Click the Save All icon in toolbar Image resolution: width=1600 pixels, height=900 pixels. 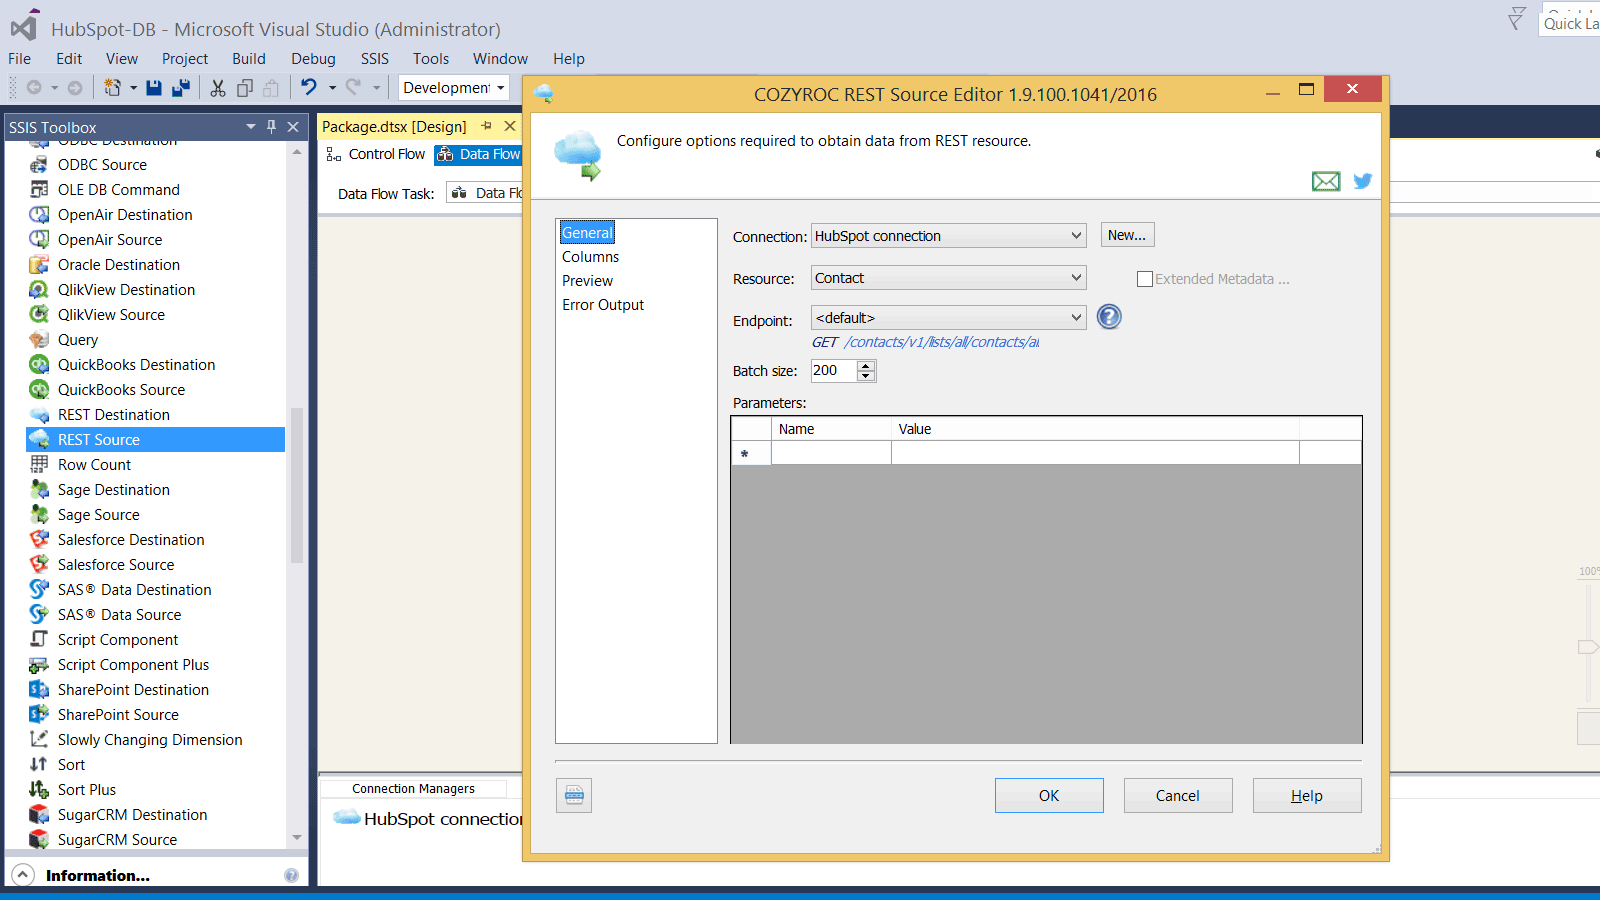[x=181, y=88]
